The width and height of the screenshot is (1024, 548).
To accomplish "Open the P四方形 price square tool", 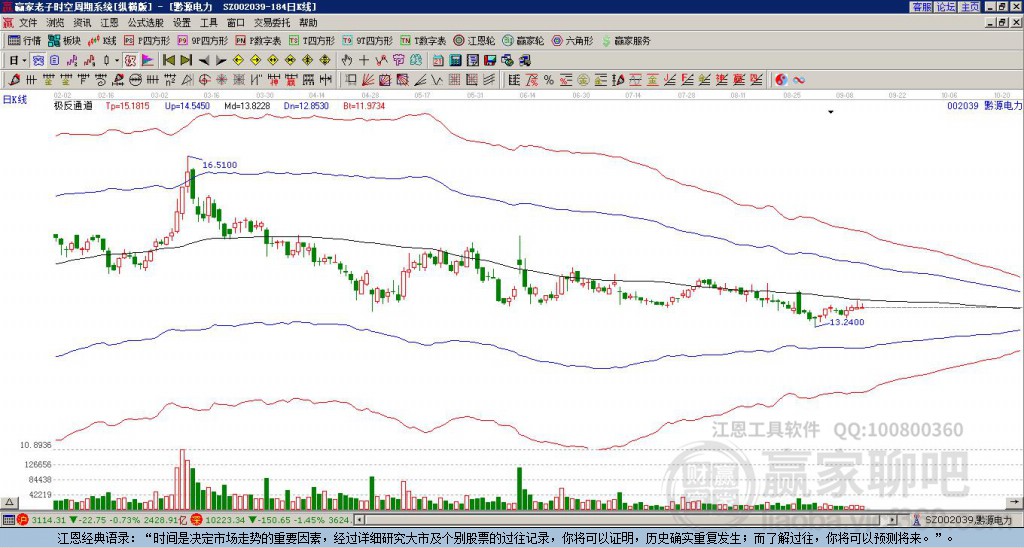I will click(147, 40).
